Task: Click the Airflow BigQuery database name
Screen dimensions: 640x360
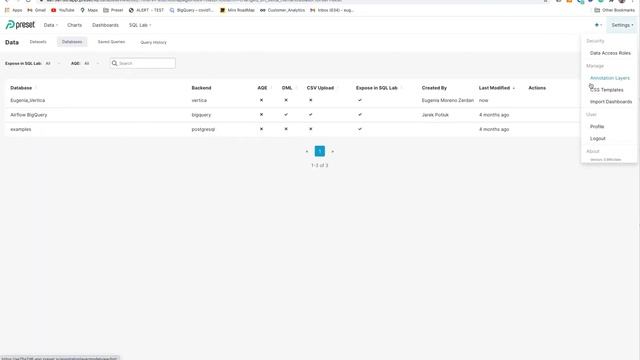Action: pyautogui.click(x=29, y=115)
